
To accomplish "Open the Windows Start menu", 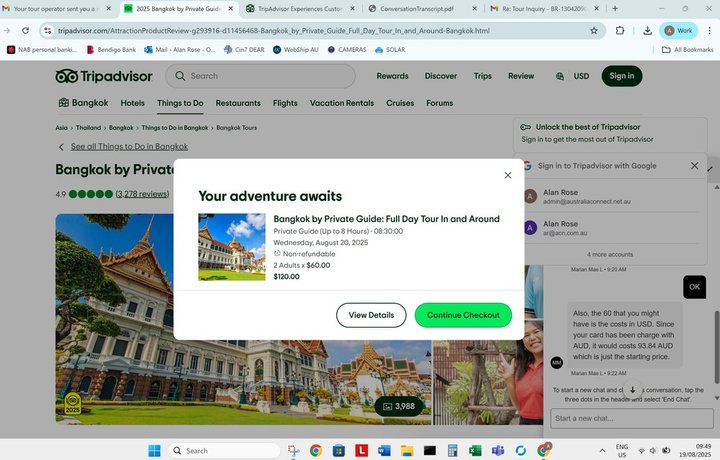I will pyautogui.click(x=154, y=451).
